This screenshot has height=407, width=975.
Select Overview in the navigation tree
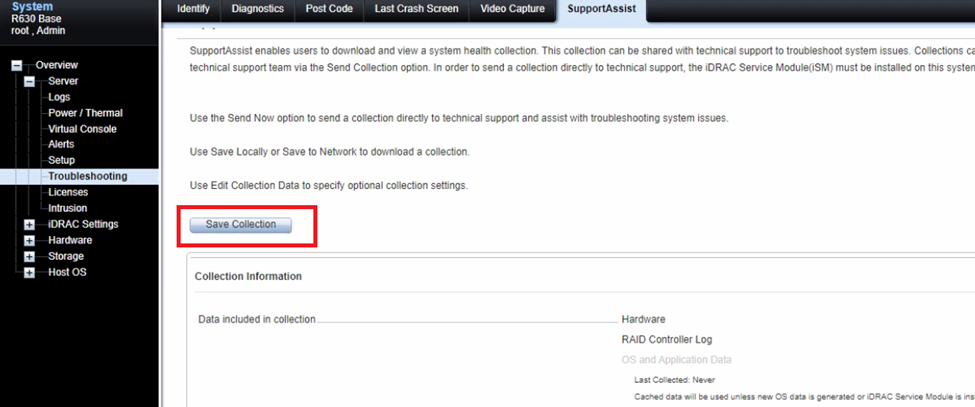tap(57, 65)
